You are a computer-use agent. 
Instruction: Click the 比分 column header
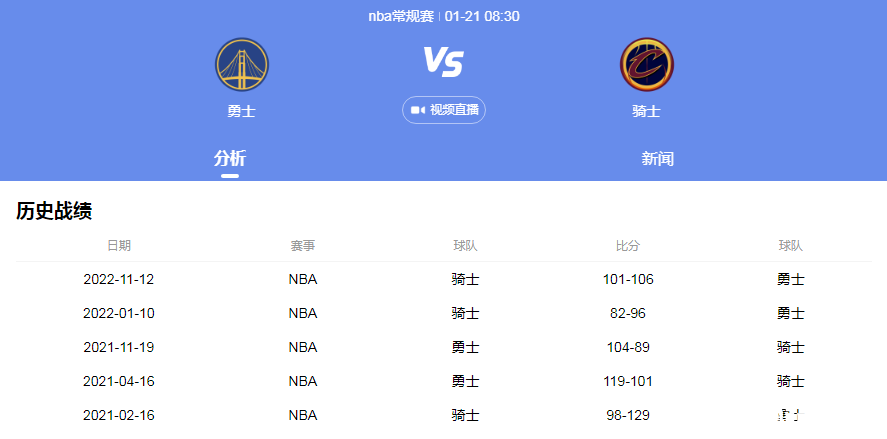(x=628, y=245)
